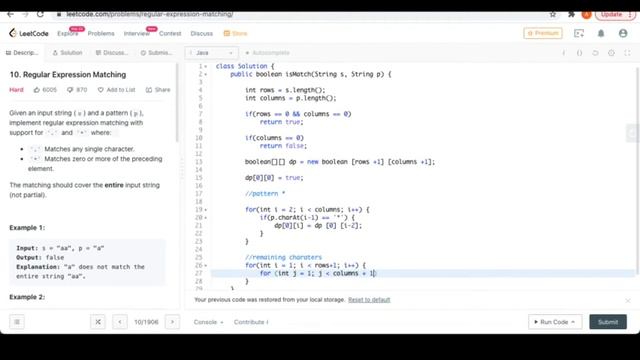Click the Example 1 input code block

(87, 262)
